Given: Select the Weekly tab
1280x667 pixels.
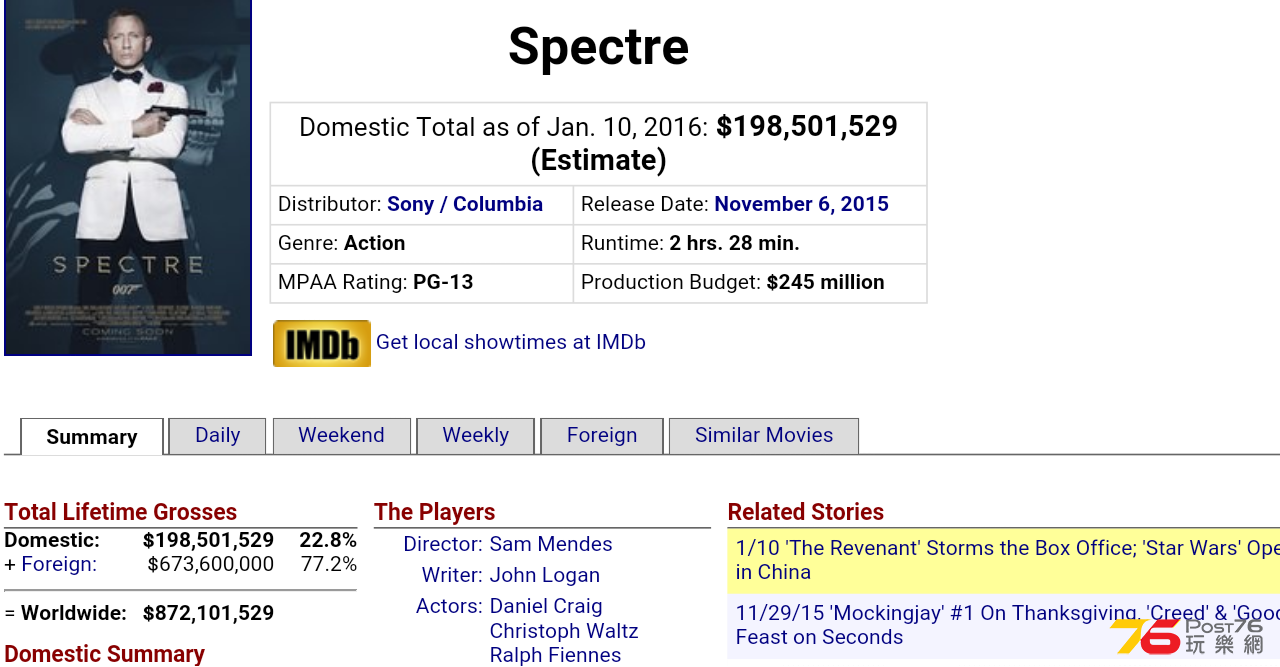Looking at the screenshot, I should pos(475,436).
